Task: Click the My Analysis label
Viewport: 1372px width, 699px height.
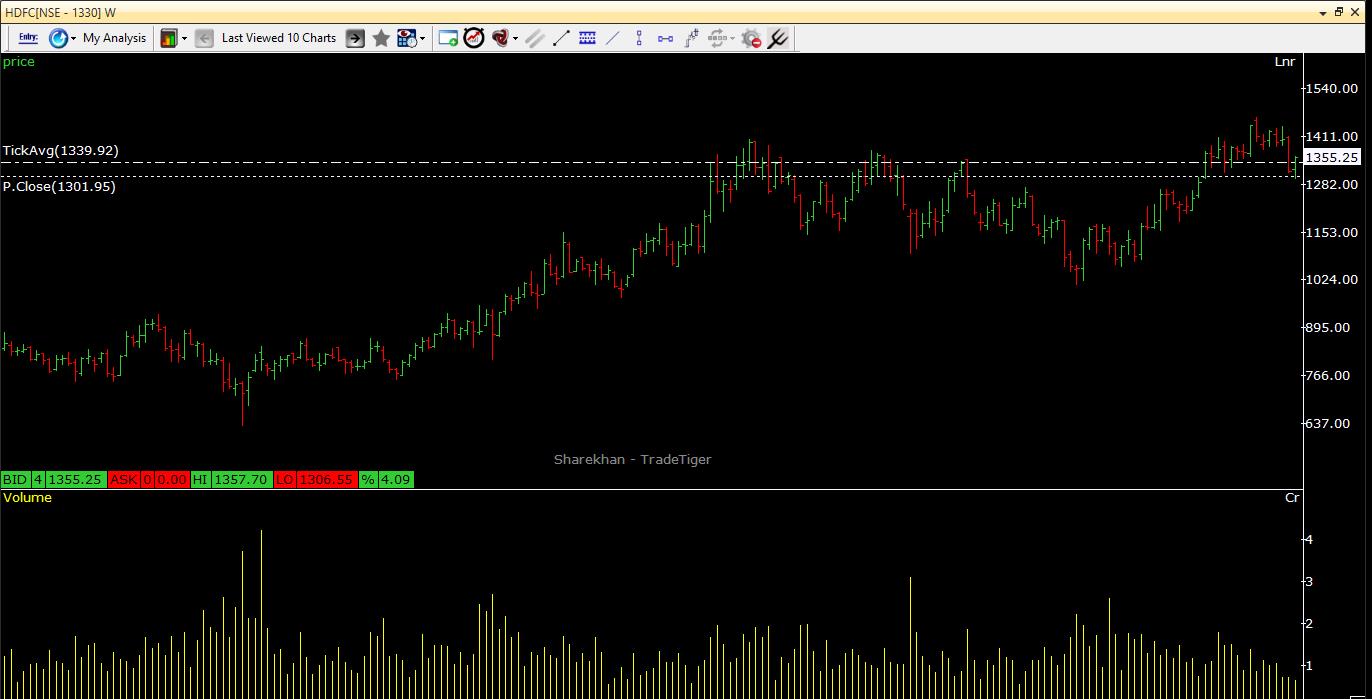Action: (x=114, y=38)
